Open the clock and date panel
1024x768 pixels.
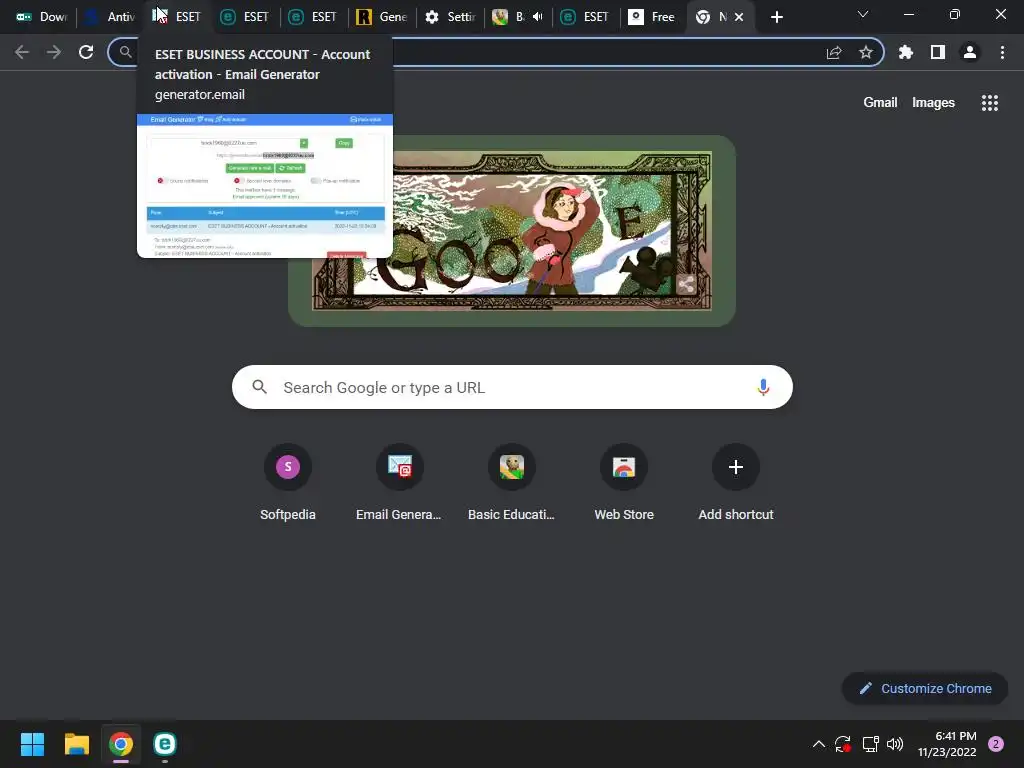tap(947, 744)
